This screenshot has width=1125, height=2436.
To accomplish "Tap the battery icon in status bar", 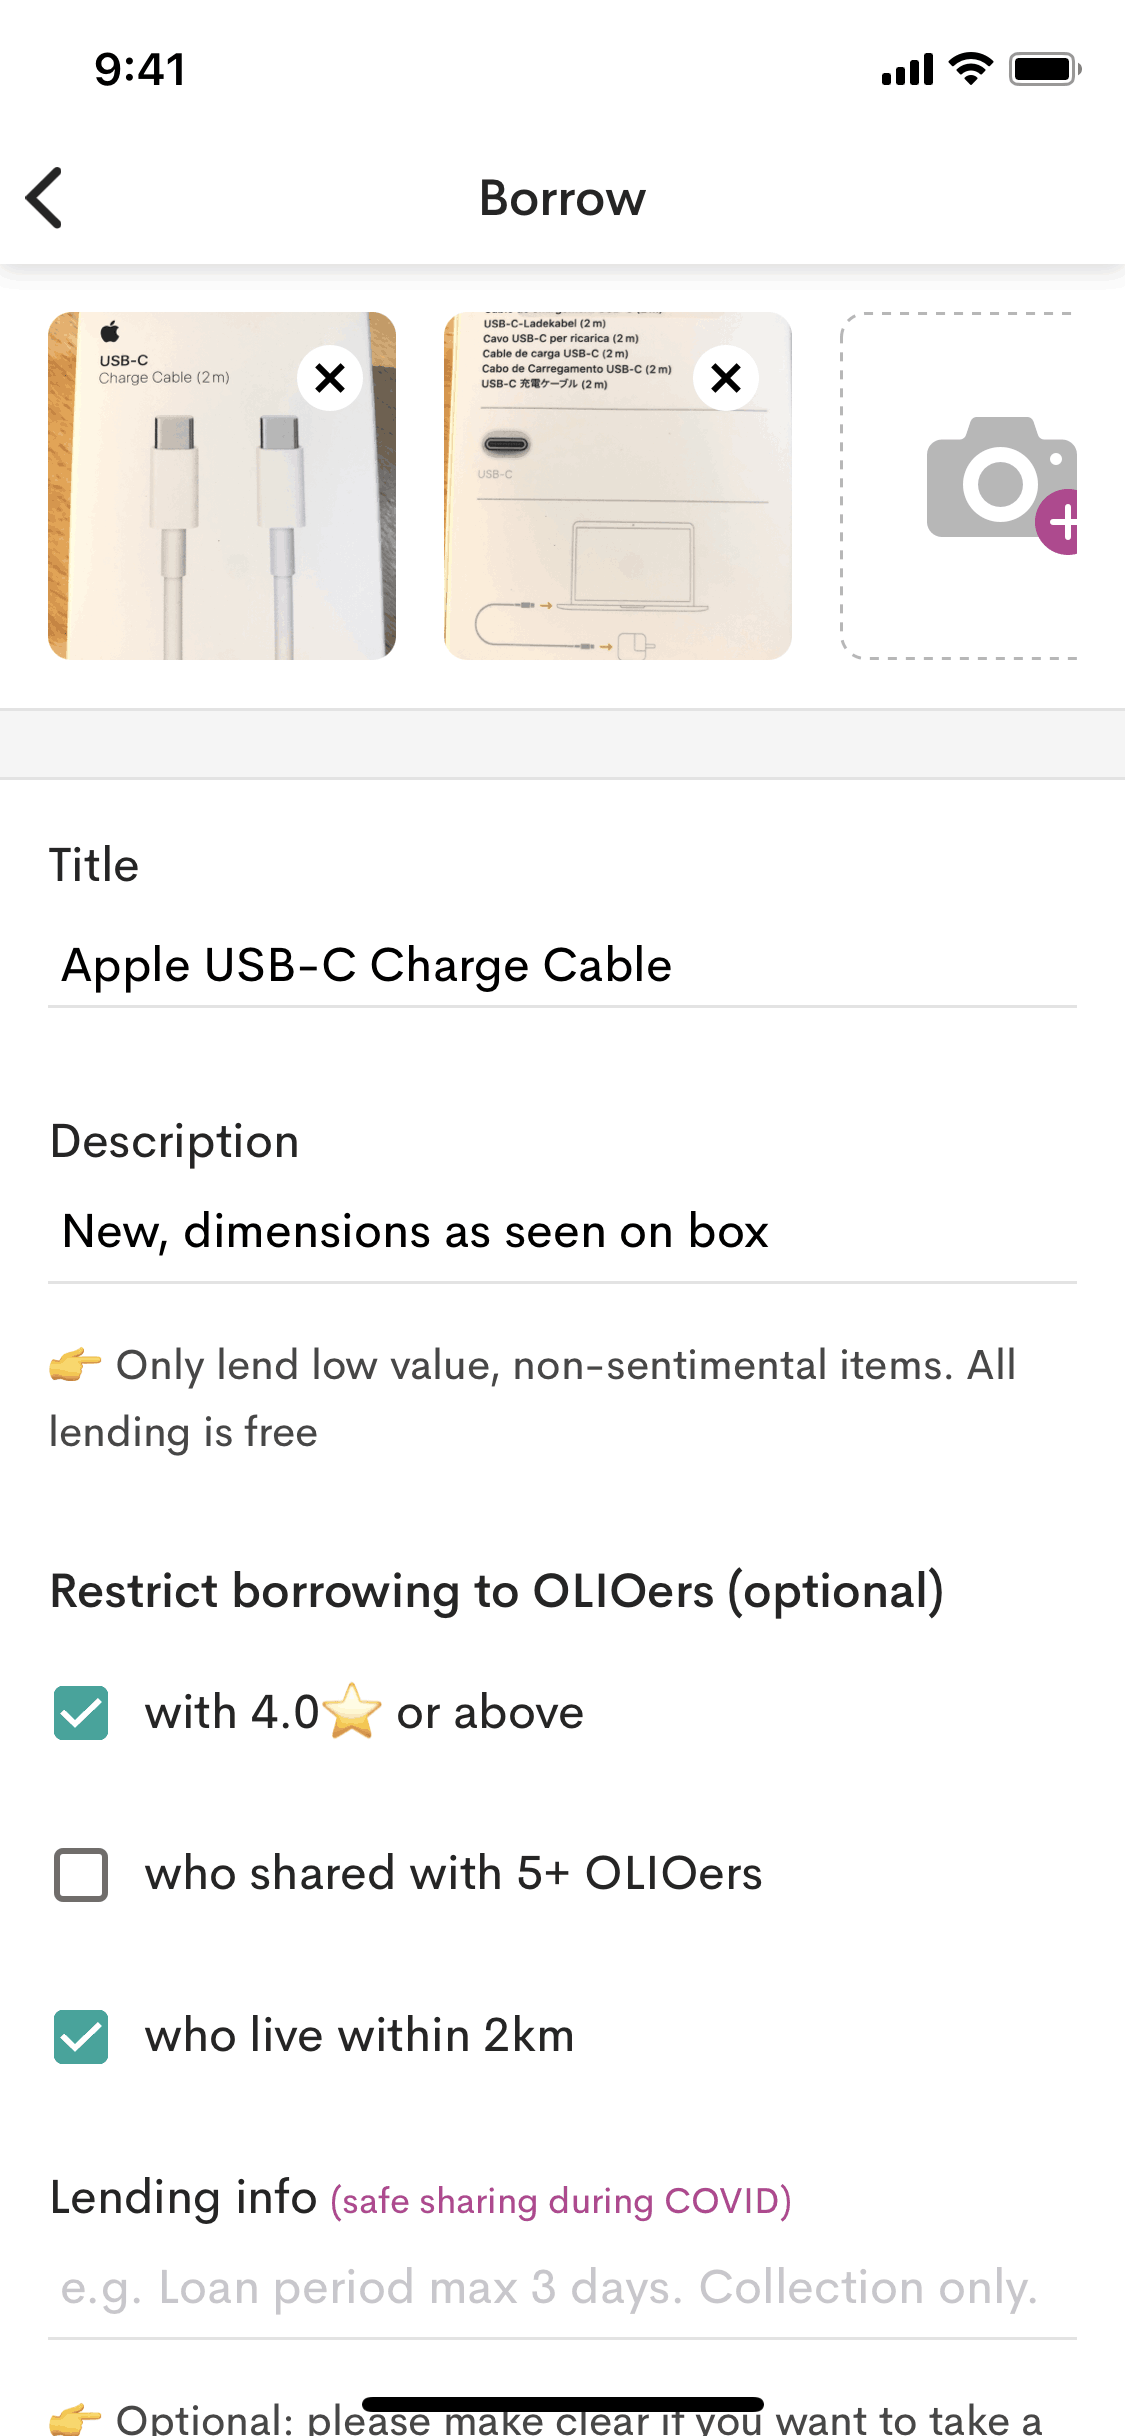I will pyautogui.click(x=1044, y=70).
